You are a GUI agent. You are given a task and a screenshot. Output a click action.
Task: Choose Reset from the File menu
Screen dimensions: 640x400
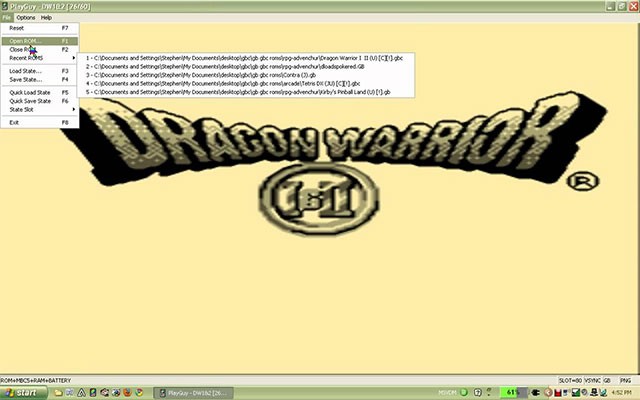pyautogui.click(x=40, y=28)
